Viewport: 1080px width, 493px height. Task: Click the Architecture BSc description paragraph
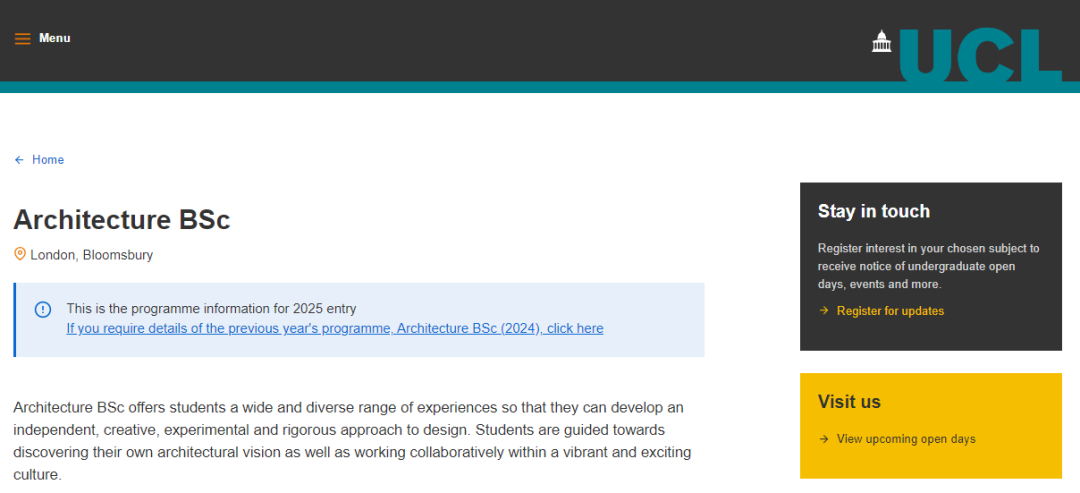(x=353, y=441)
